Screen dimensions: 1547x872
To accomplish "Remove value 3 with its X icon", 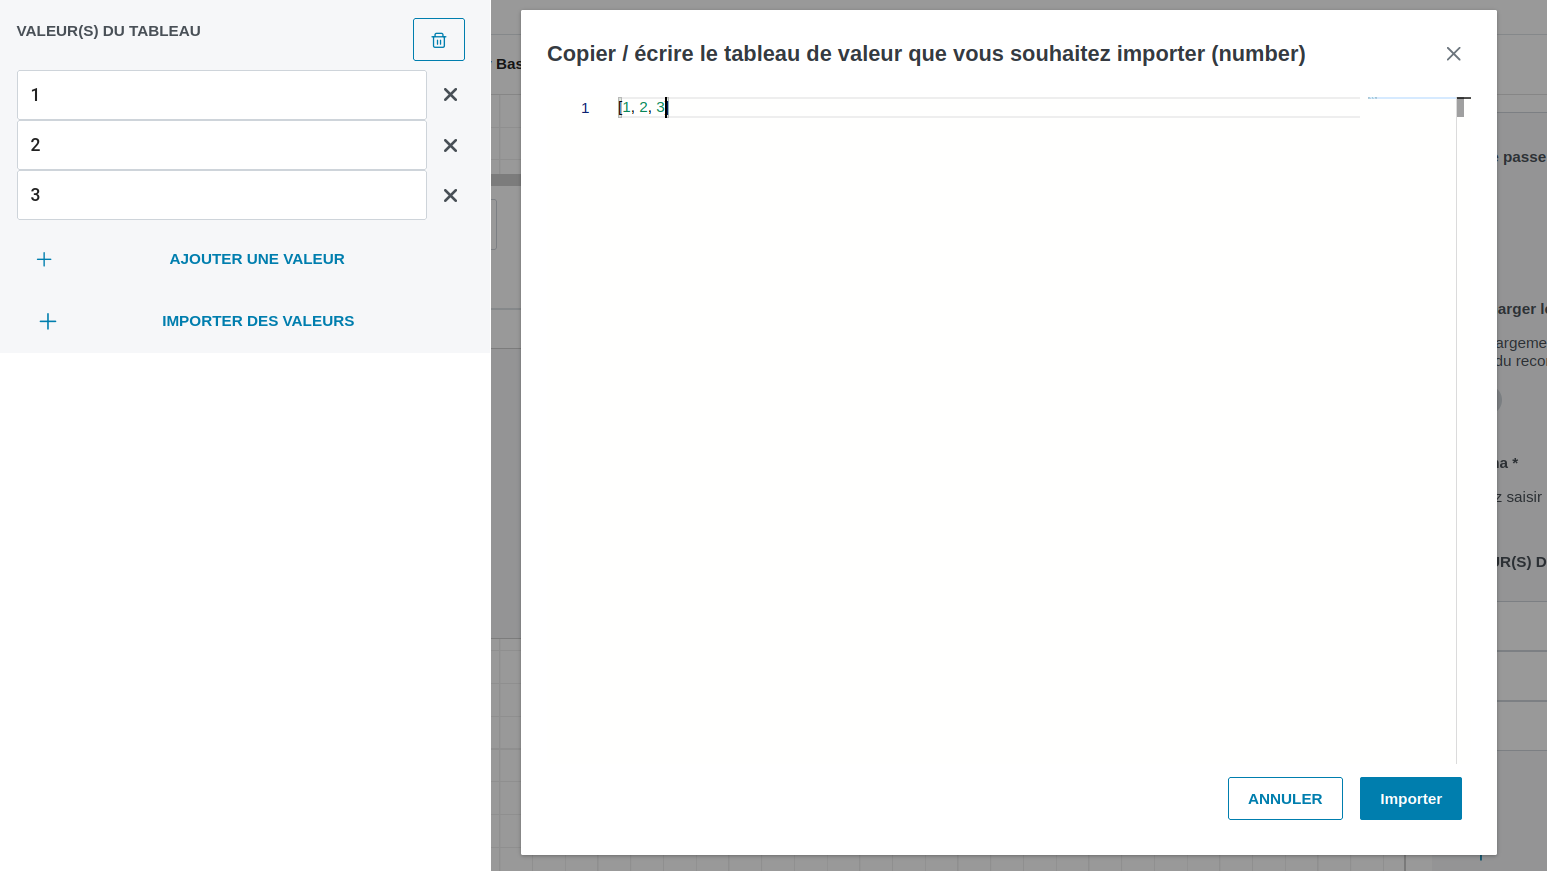I will click(x=450, y=195).
